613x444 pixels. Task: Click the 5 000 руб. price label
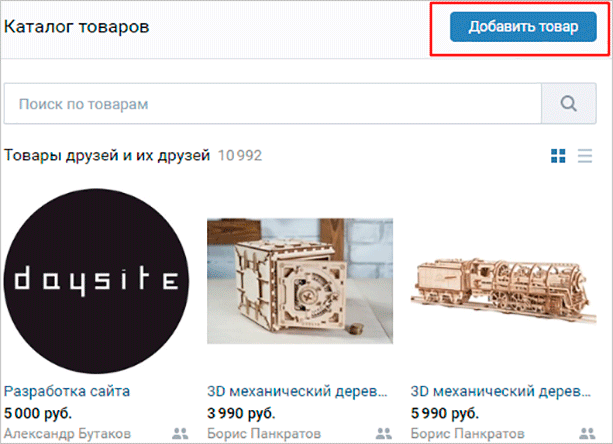tap(38, 413)
